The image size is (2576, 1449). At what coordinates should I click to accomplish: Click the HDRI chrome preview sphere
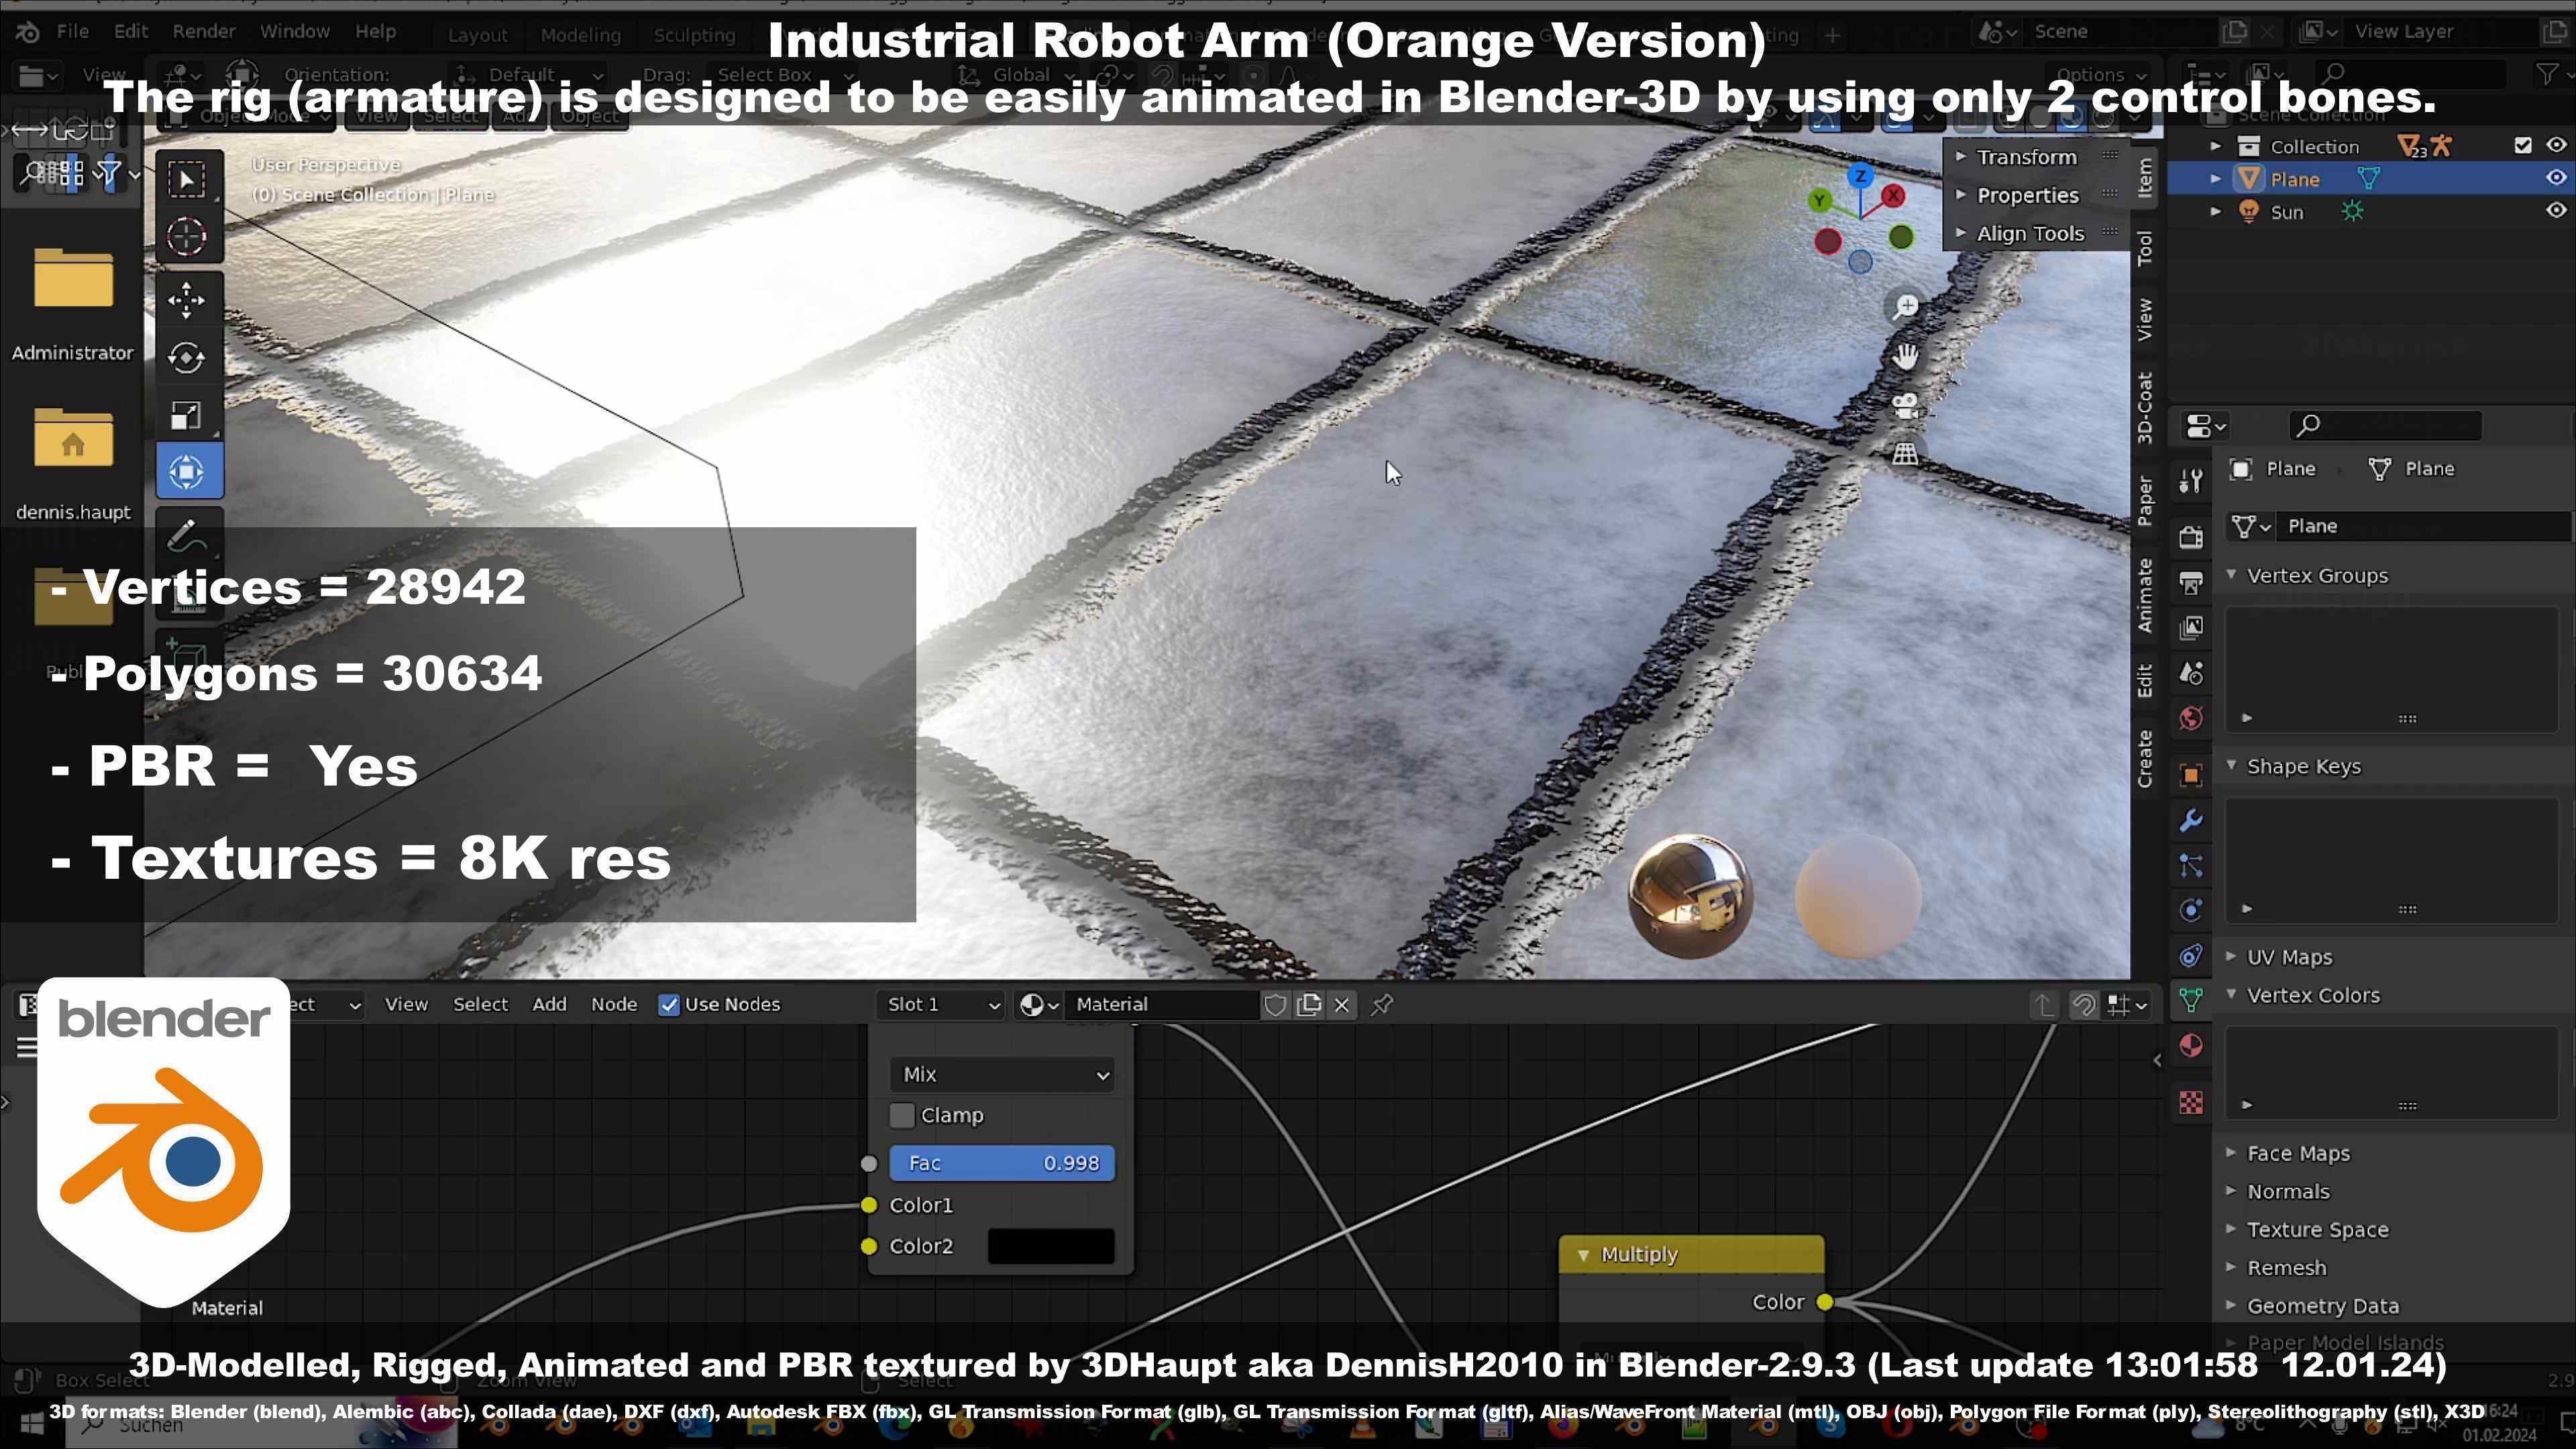pos(1690,897)
